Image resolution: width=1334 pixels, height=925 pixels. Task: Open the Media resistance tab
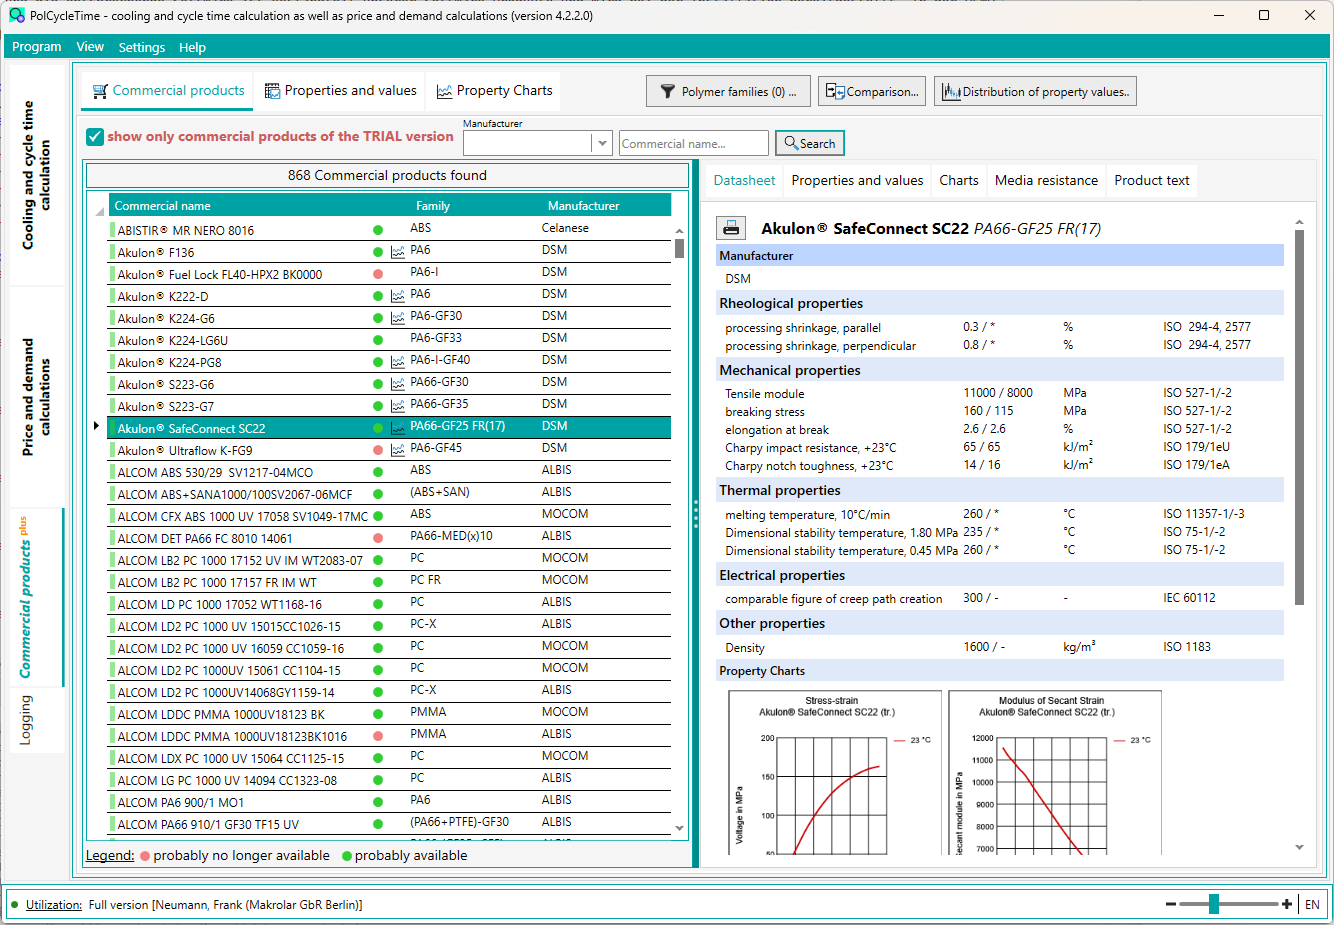tap(1046, 181)
